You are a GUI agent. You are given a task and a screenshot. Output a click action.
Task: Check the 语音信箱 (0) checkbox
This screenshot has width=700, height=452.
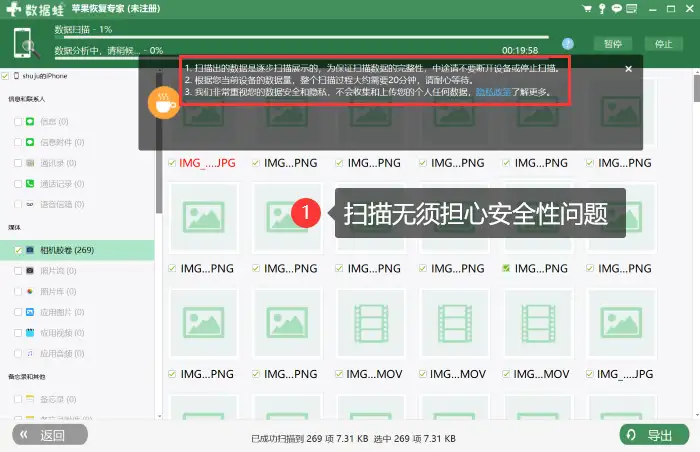tap(18, 204)
